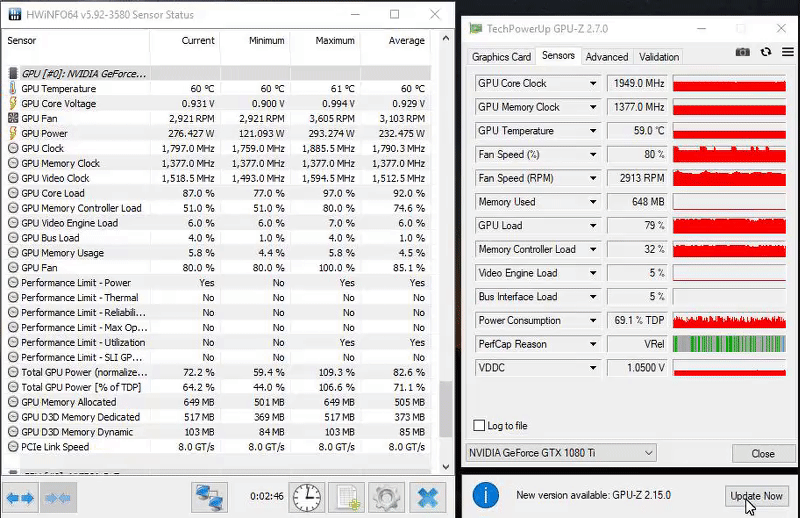Click the PCIe Link Speed row icon
This screenshot has width=800, height=518.
[13, 447]
